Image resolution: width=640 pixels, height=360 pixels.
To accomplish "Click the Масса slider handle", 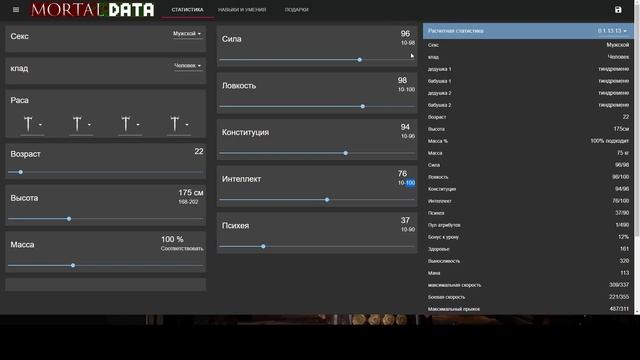I will (73, 265).
